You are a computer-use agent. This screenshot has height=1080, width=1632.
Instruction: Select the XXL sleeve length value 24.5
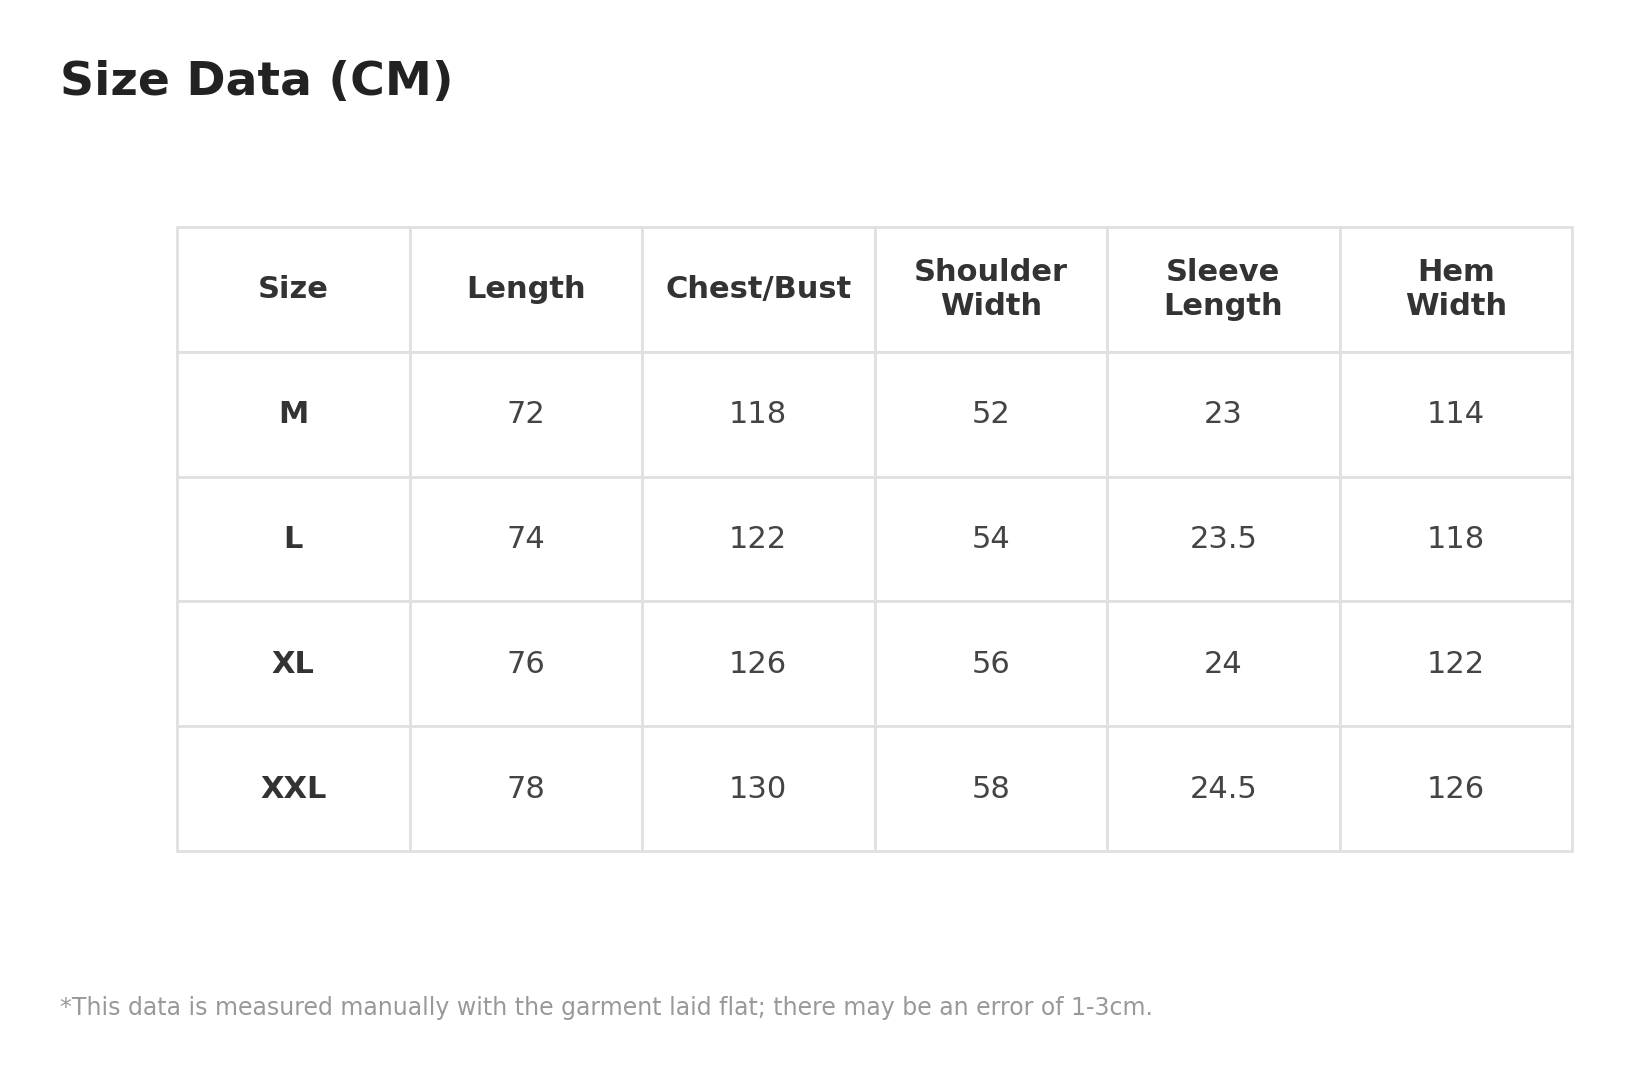[1223, 789]
